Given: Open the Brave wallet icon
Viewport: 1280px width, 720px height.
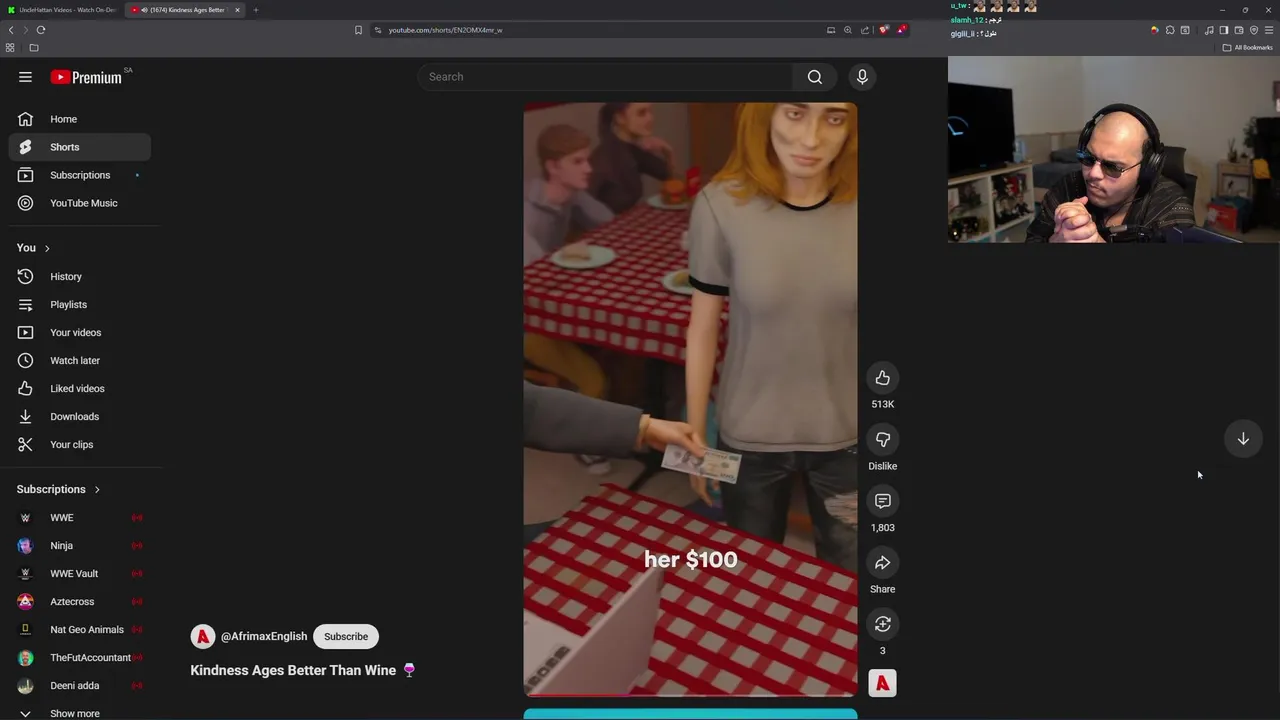Looking at the screenshot, I should tap(1239, 30).
